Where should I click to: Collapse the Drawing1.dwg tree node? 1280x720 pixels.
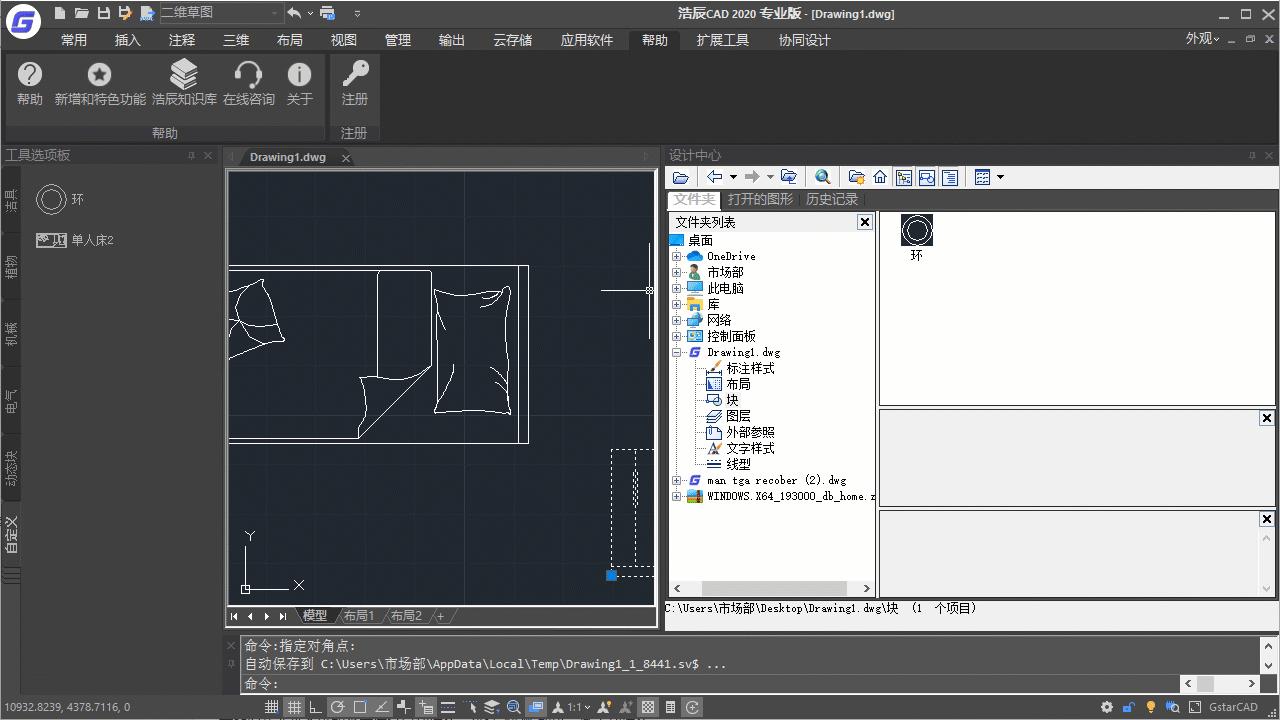point(676,352)
